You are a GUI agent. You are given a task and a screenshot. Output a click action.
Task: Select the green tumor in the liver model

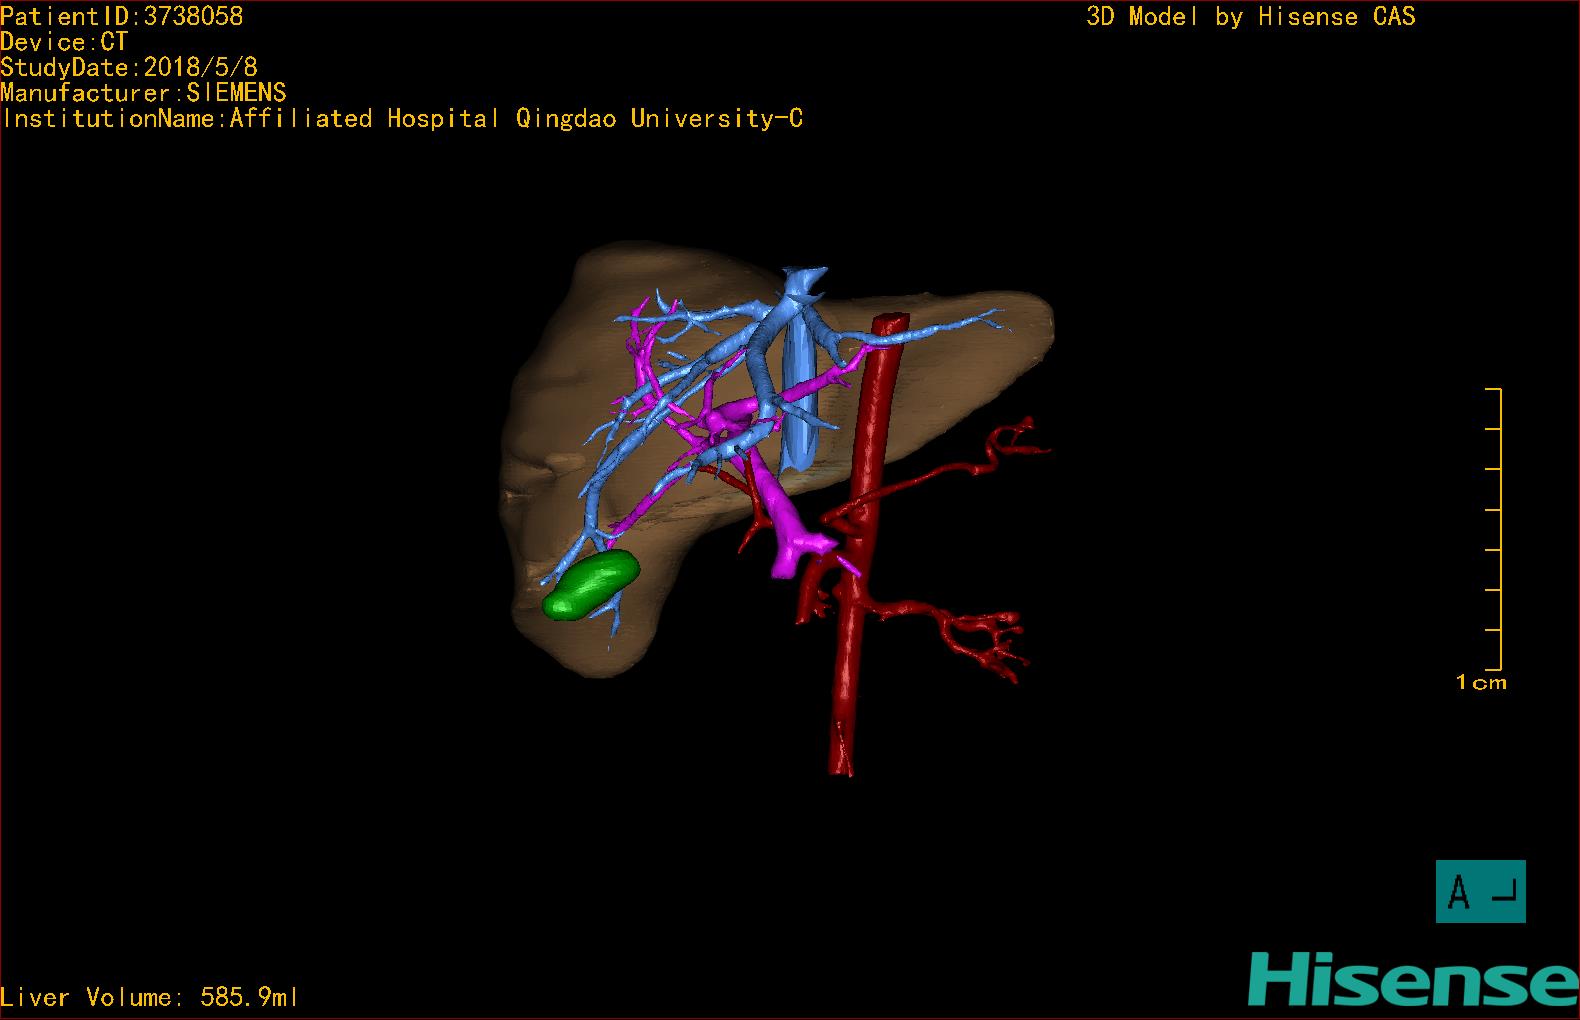[x=591, y=584]
